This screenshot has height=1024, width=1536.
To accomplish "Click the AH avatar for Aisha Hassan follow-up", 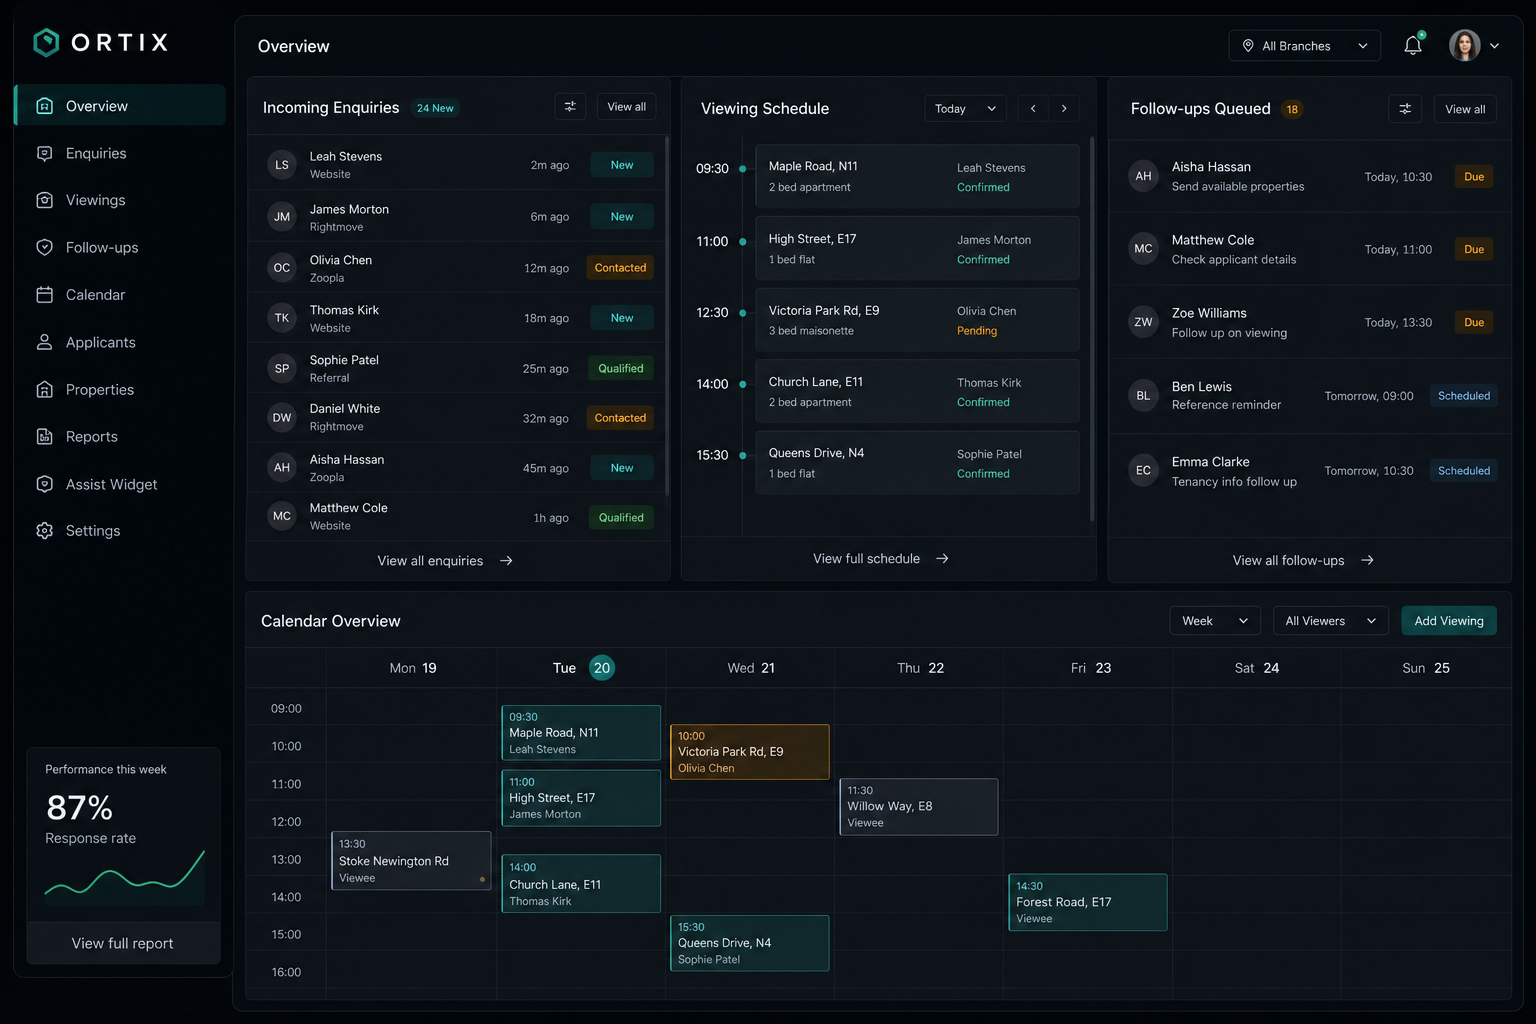I will (x=1143, y=176).
